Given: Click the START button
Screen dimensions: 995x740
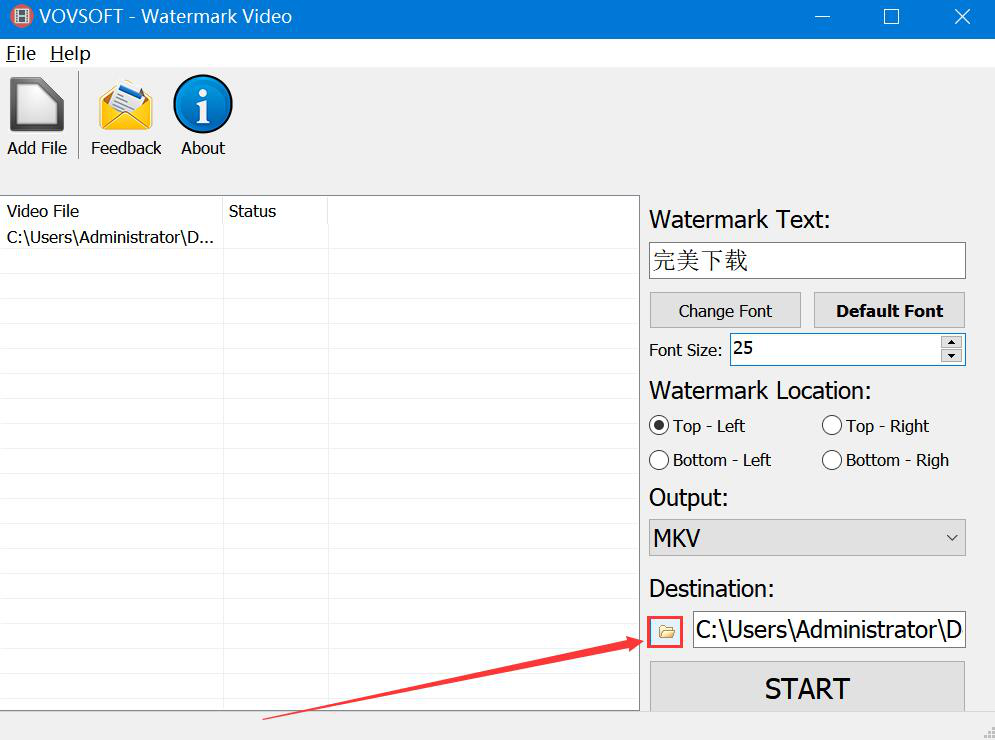Looking at the screenshot, I should click(807, 688).
